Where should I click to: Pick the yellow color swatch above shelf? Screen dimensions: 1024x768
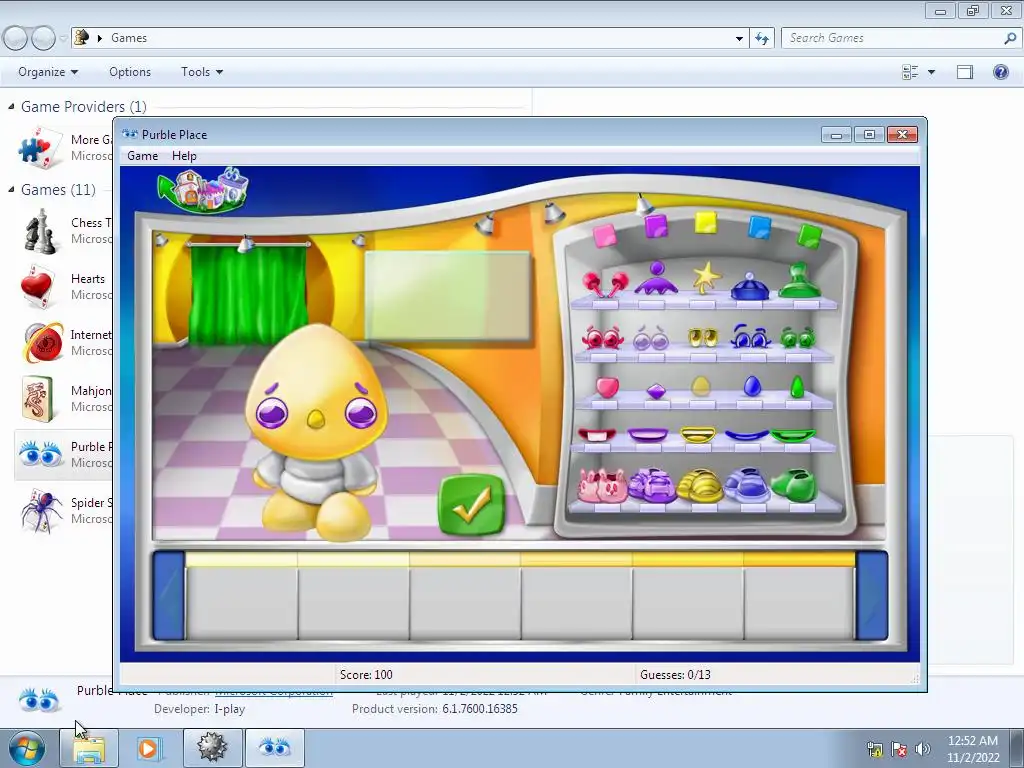click(x=705, y=223)
